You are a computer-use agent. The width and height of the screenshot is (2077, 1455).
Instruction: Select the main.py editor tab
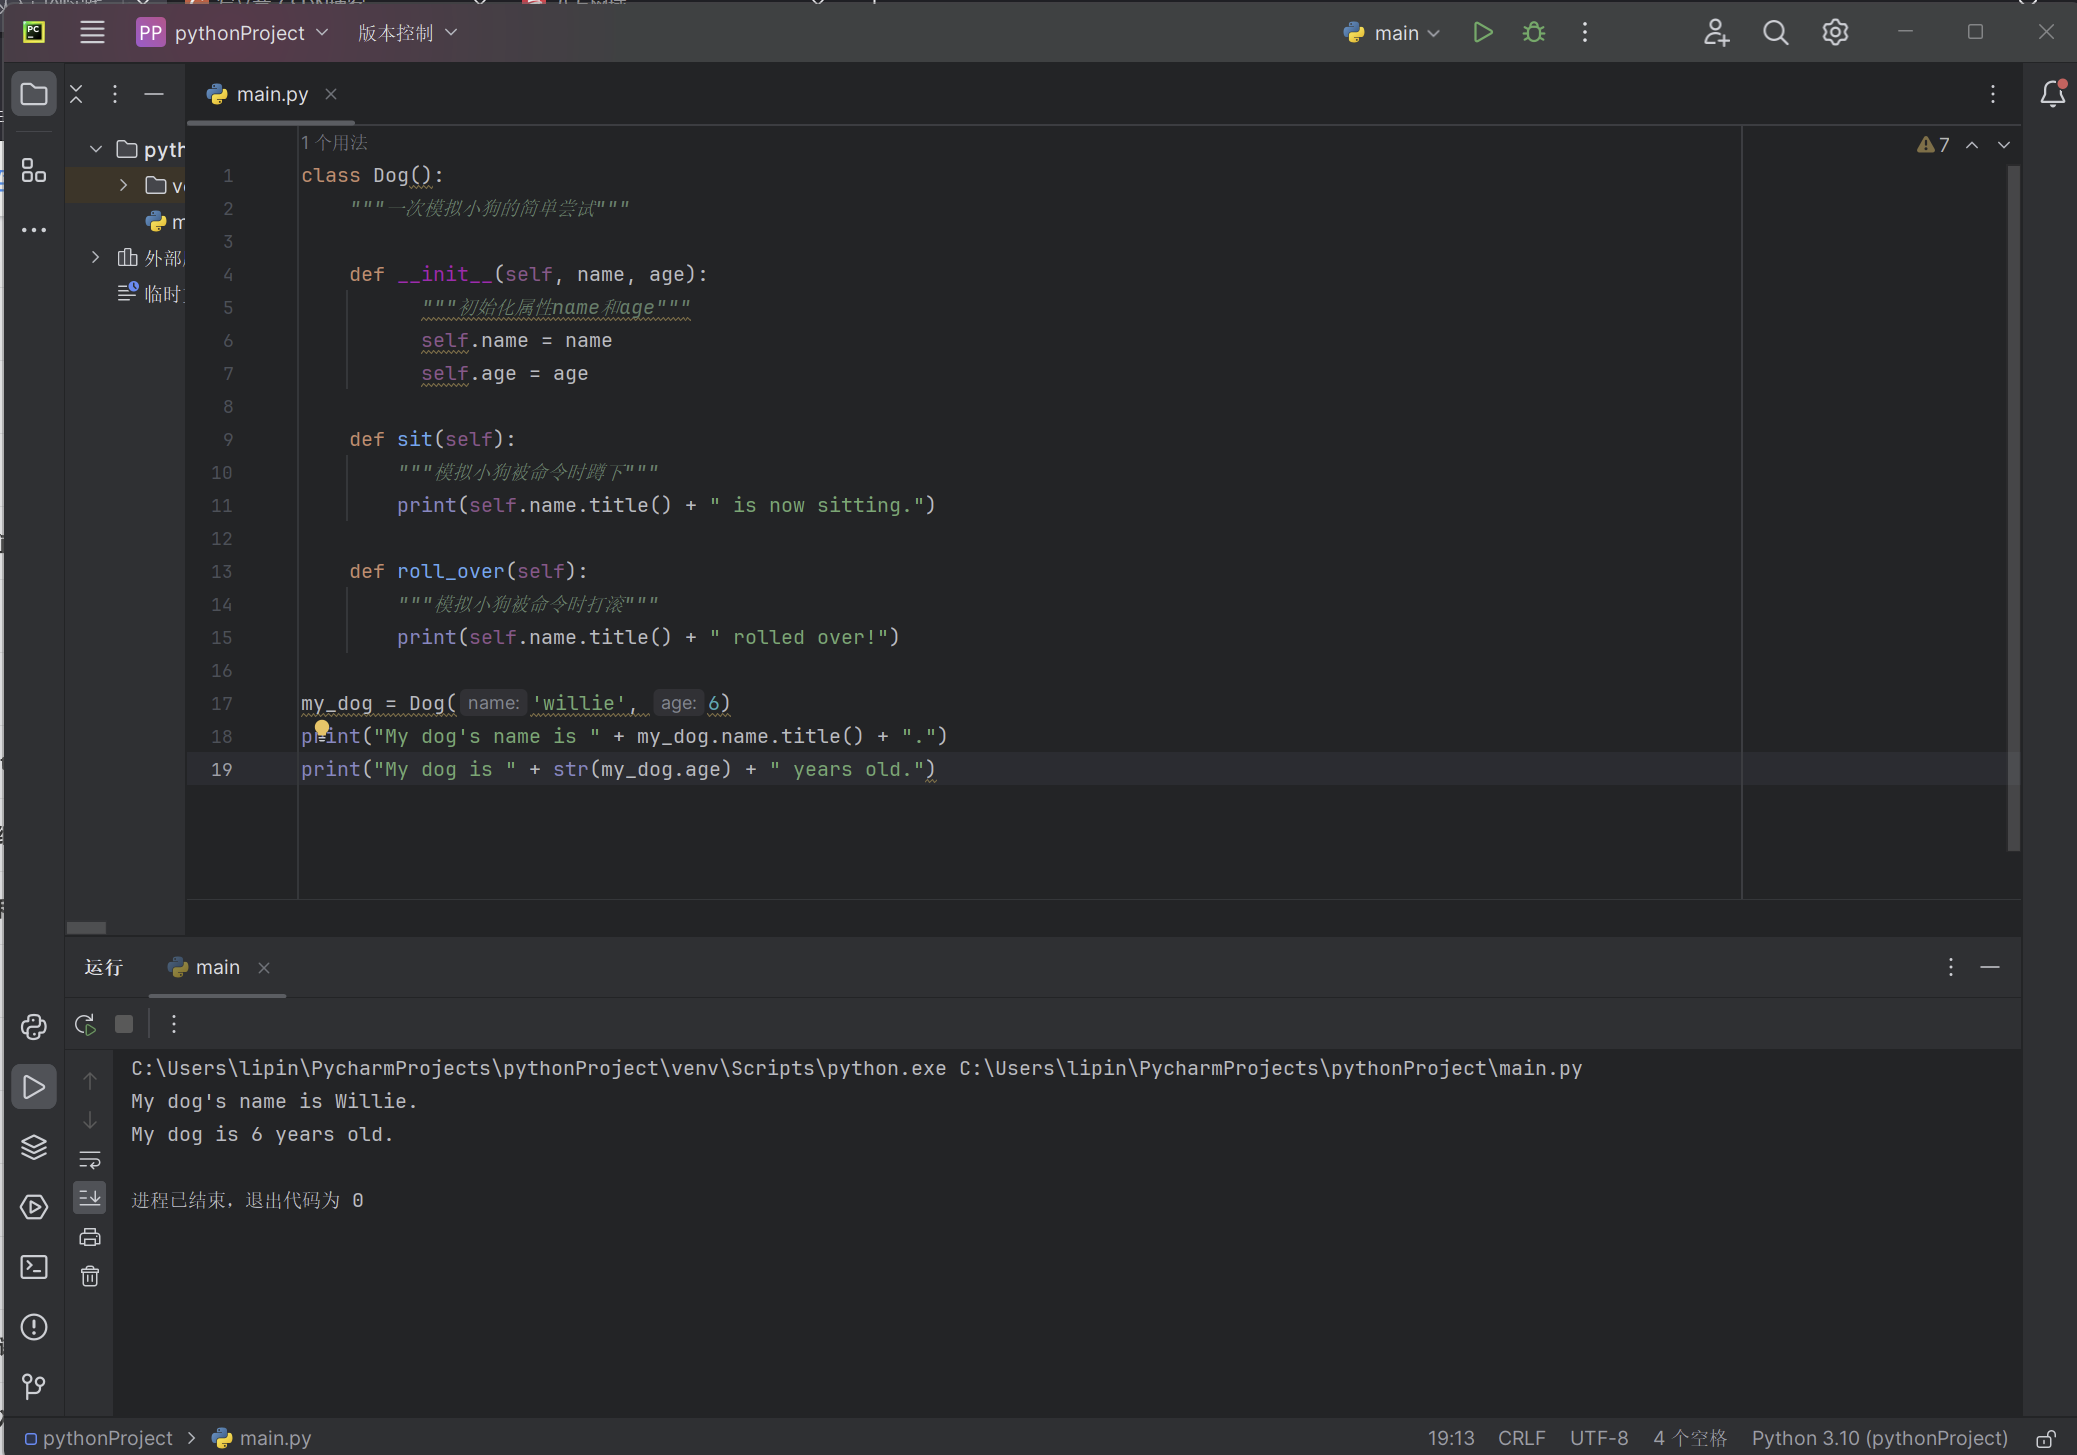[271, 94]
